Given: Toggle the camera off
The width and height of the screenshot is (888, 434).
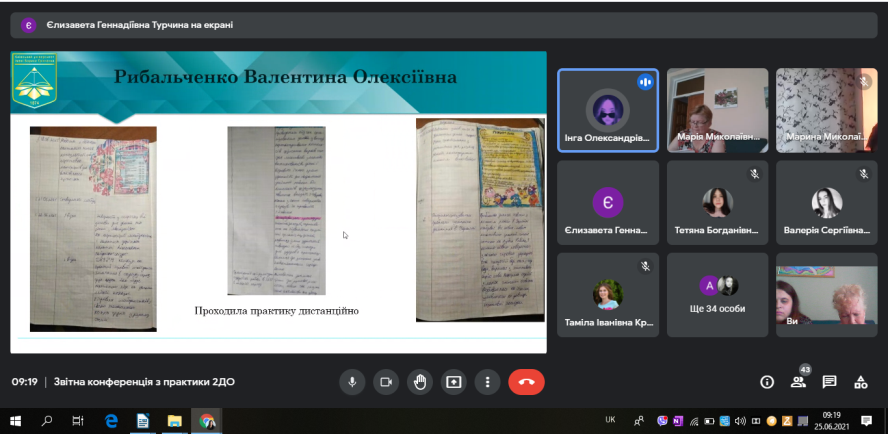Looking at the screenshot, I should 385,381.
